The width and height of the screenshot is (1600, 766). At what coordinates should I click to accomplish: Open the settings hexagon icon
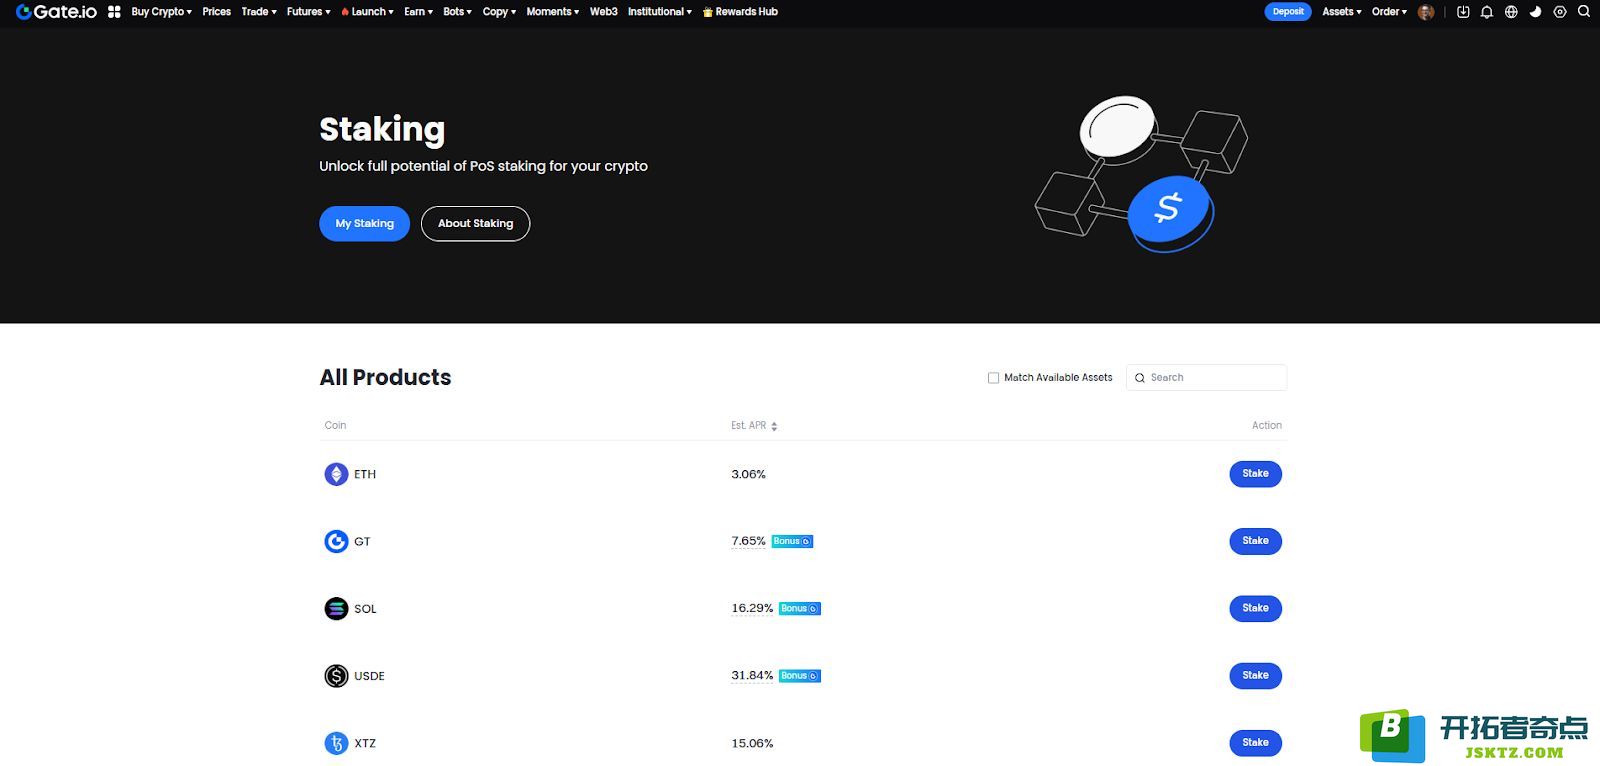(x=1560, y=12)
